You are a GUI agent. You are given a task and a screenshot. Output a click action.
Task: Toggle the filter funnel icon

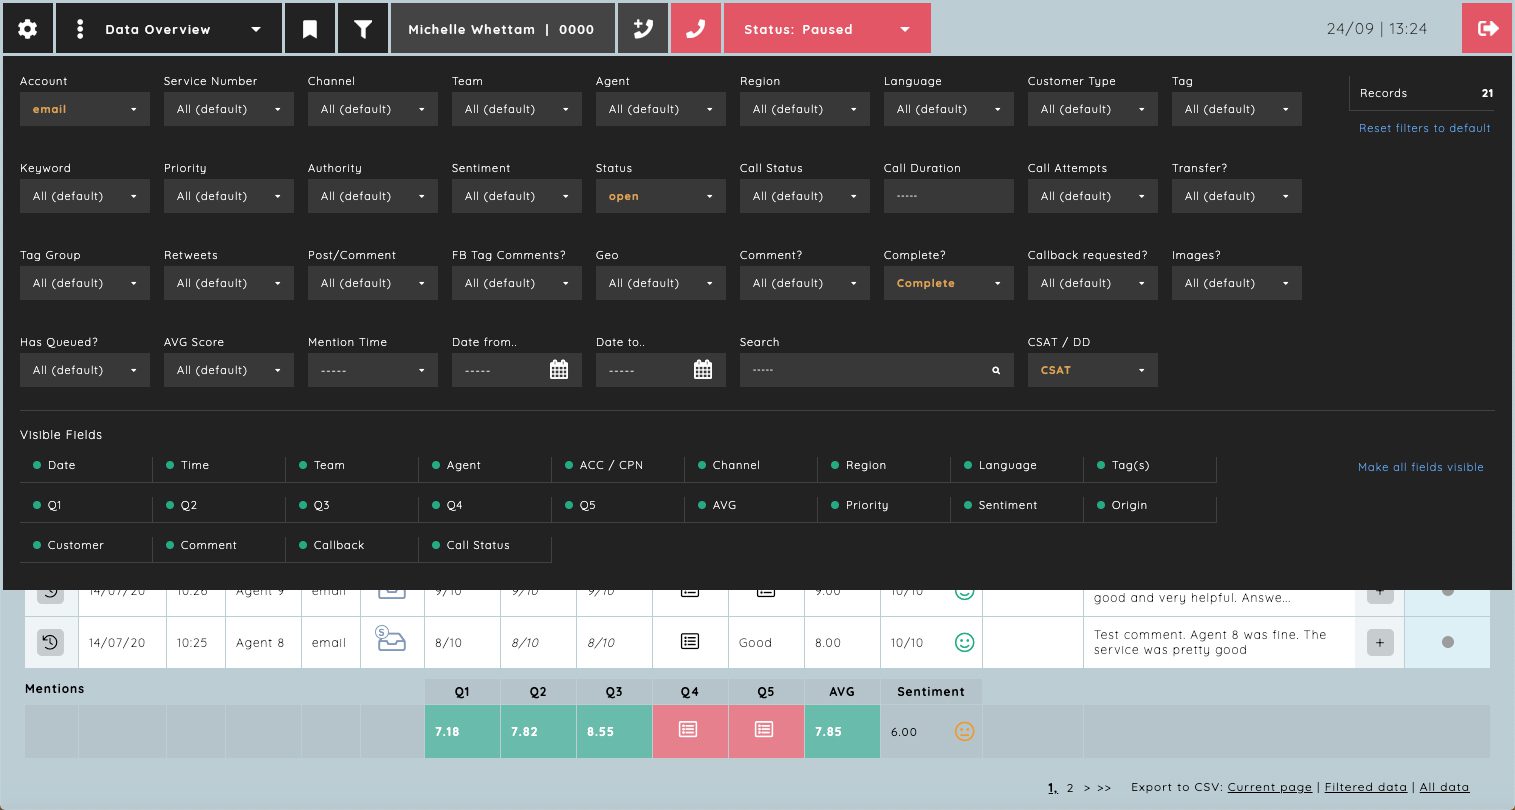click(x=363, y=29)
